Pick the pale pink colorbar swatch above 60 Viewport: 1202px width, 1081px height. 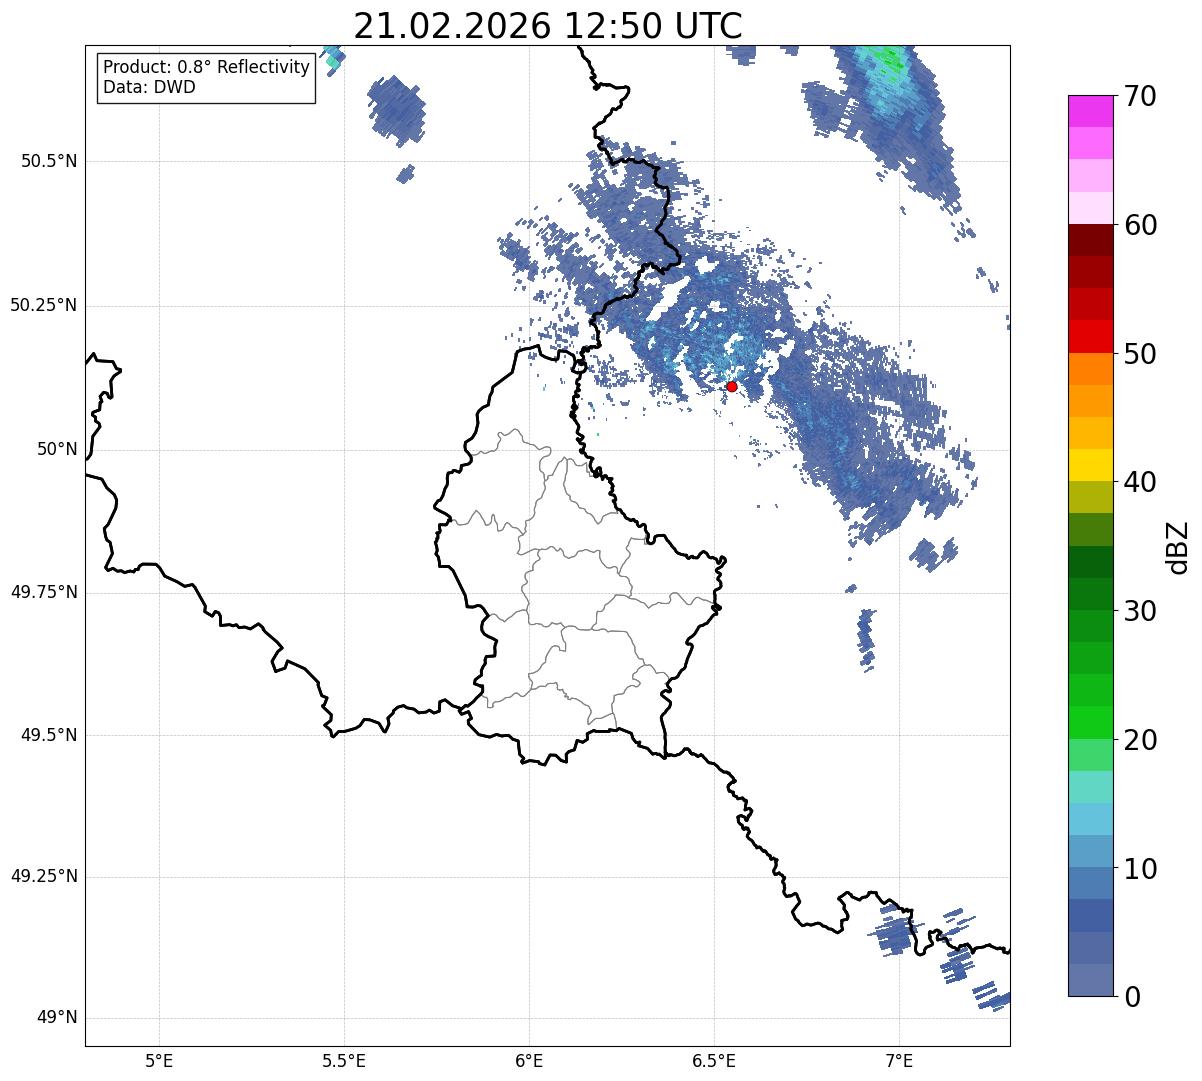[1090, 208]
